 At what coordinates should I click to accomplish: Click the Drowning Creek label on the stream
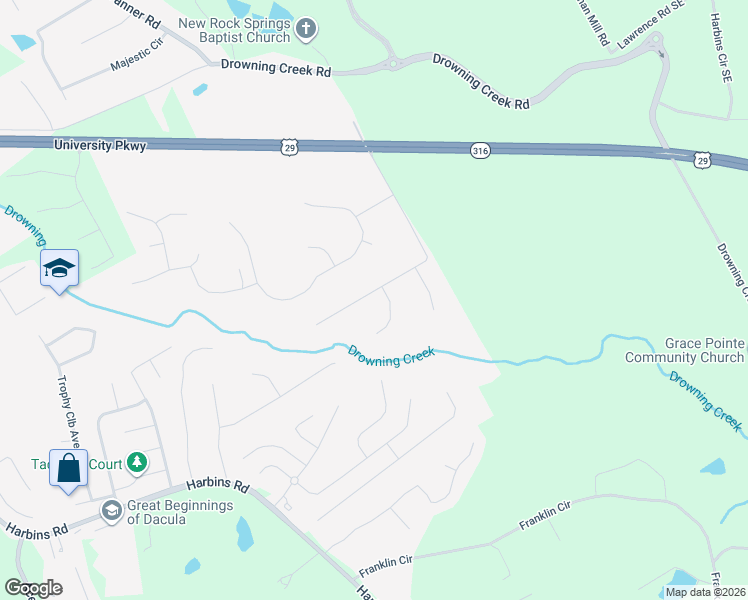[391, 356]
